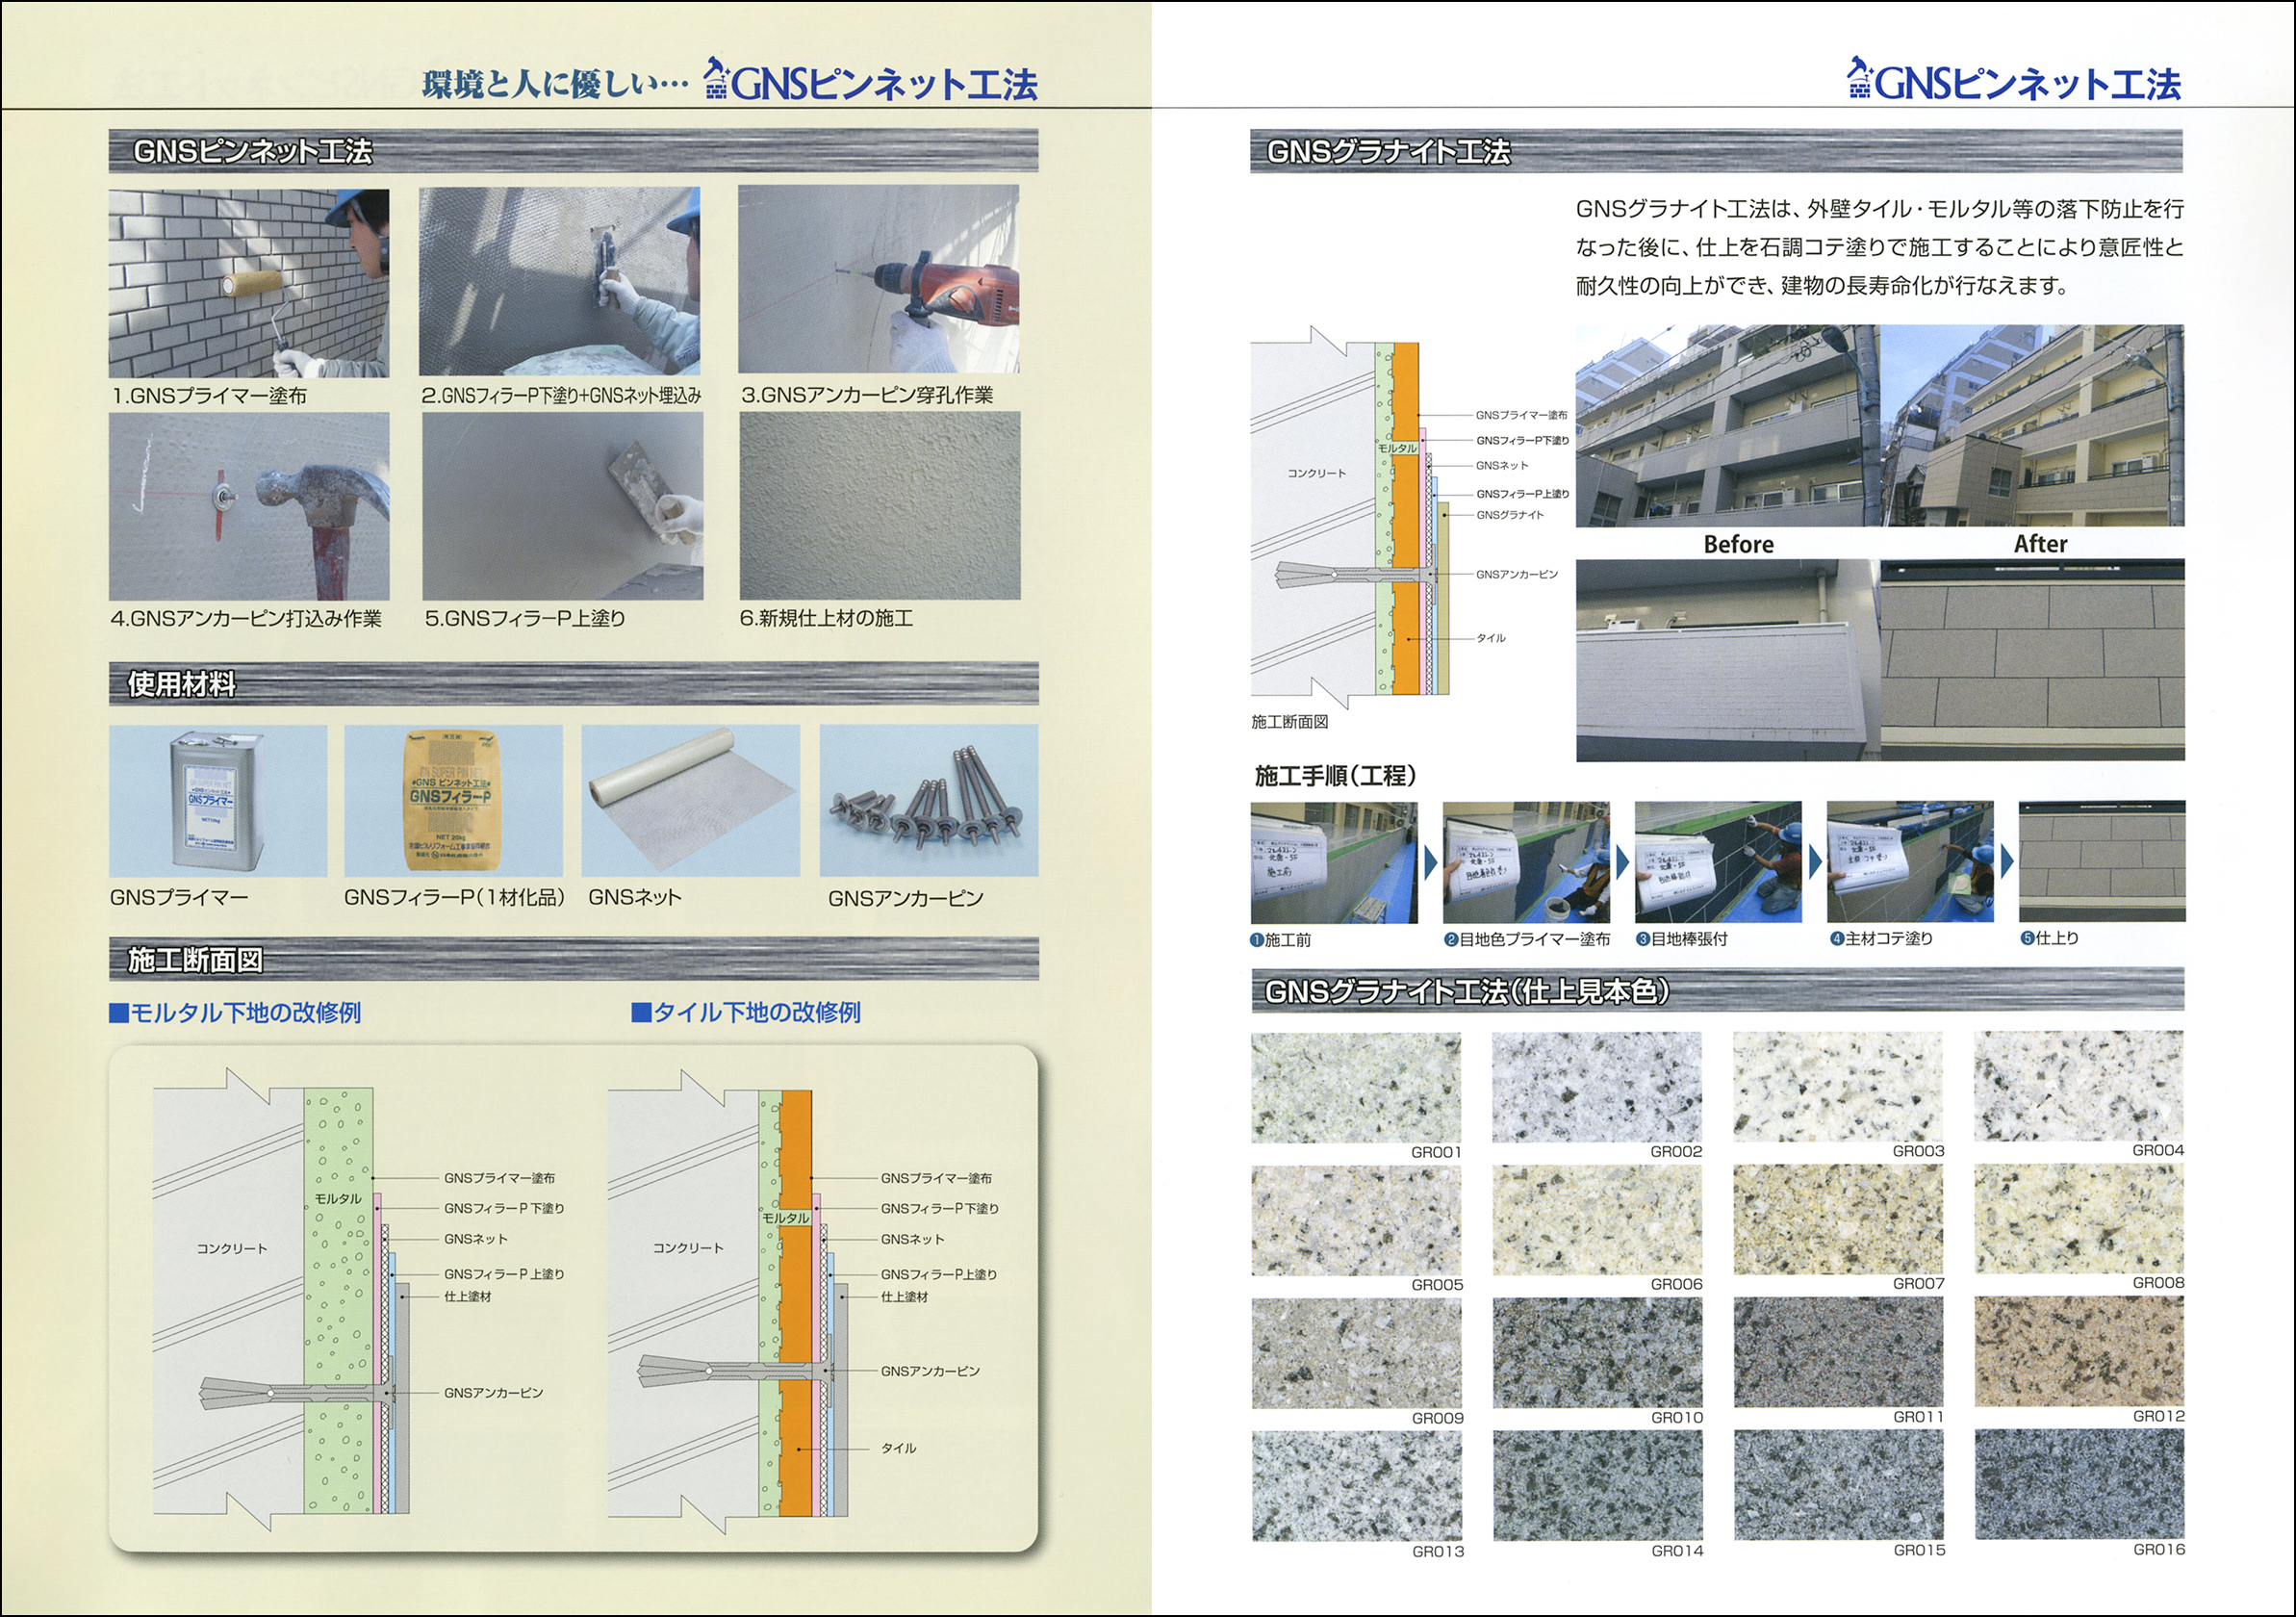Click the GR013 granite sample
This screenshot has width=2296, height=1617.
click(x=1357, y=1487)
